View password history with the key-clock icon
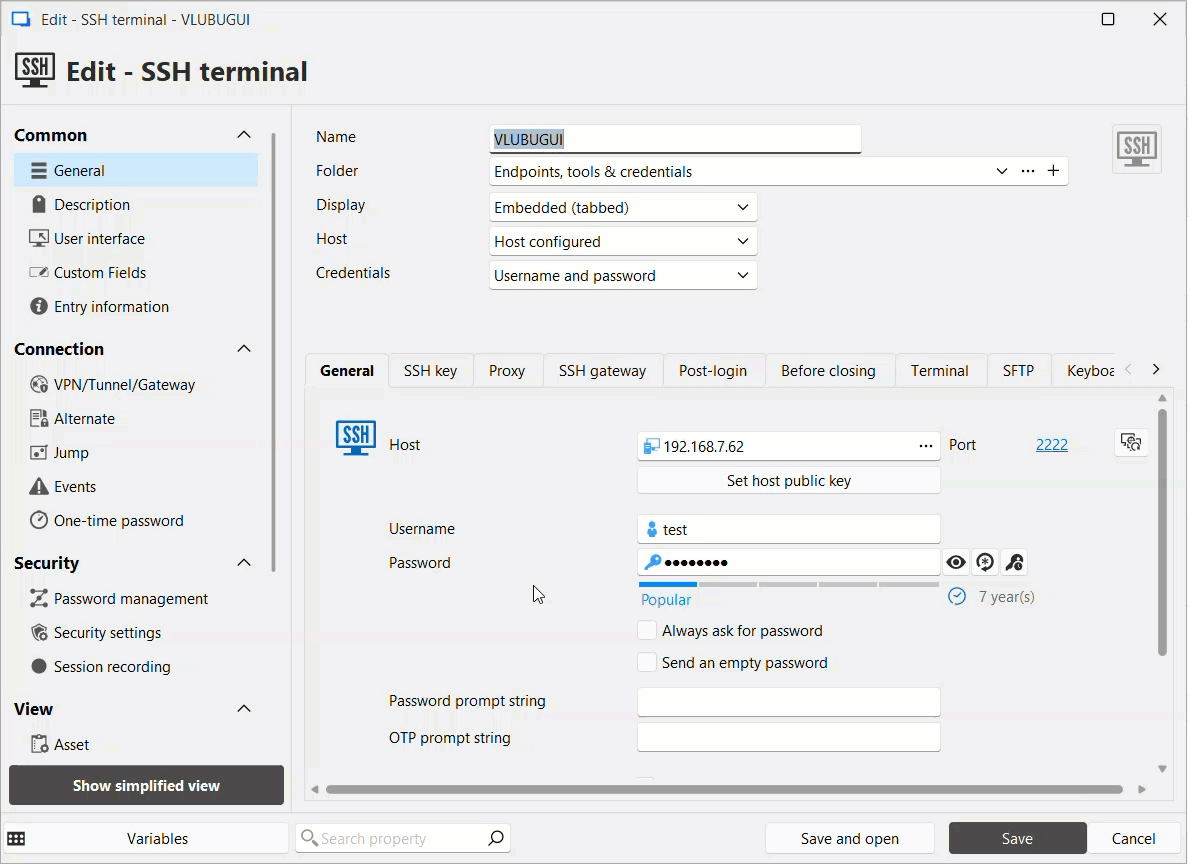Viewport: 1188px width, 864px height. point(1014,562)
